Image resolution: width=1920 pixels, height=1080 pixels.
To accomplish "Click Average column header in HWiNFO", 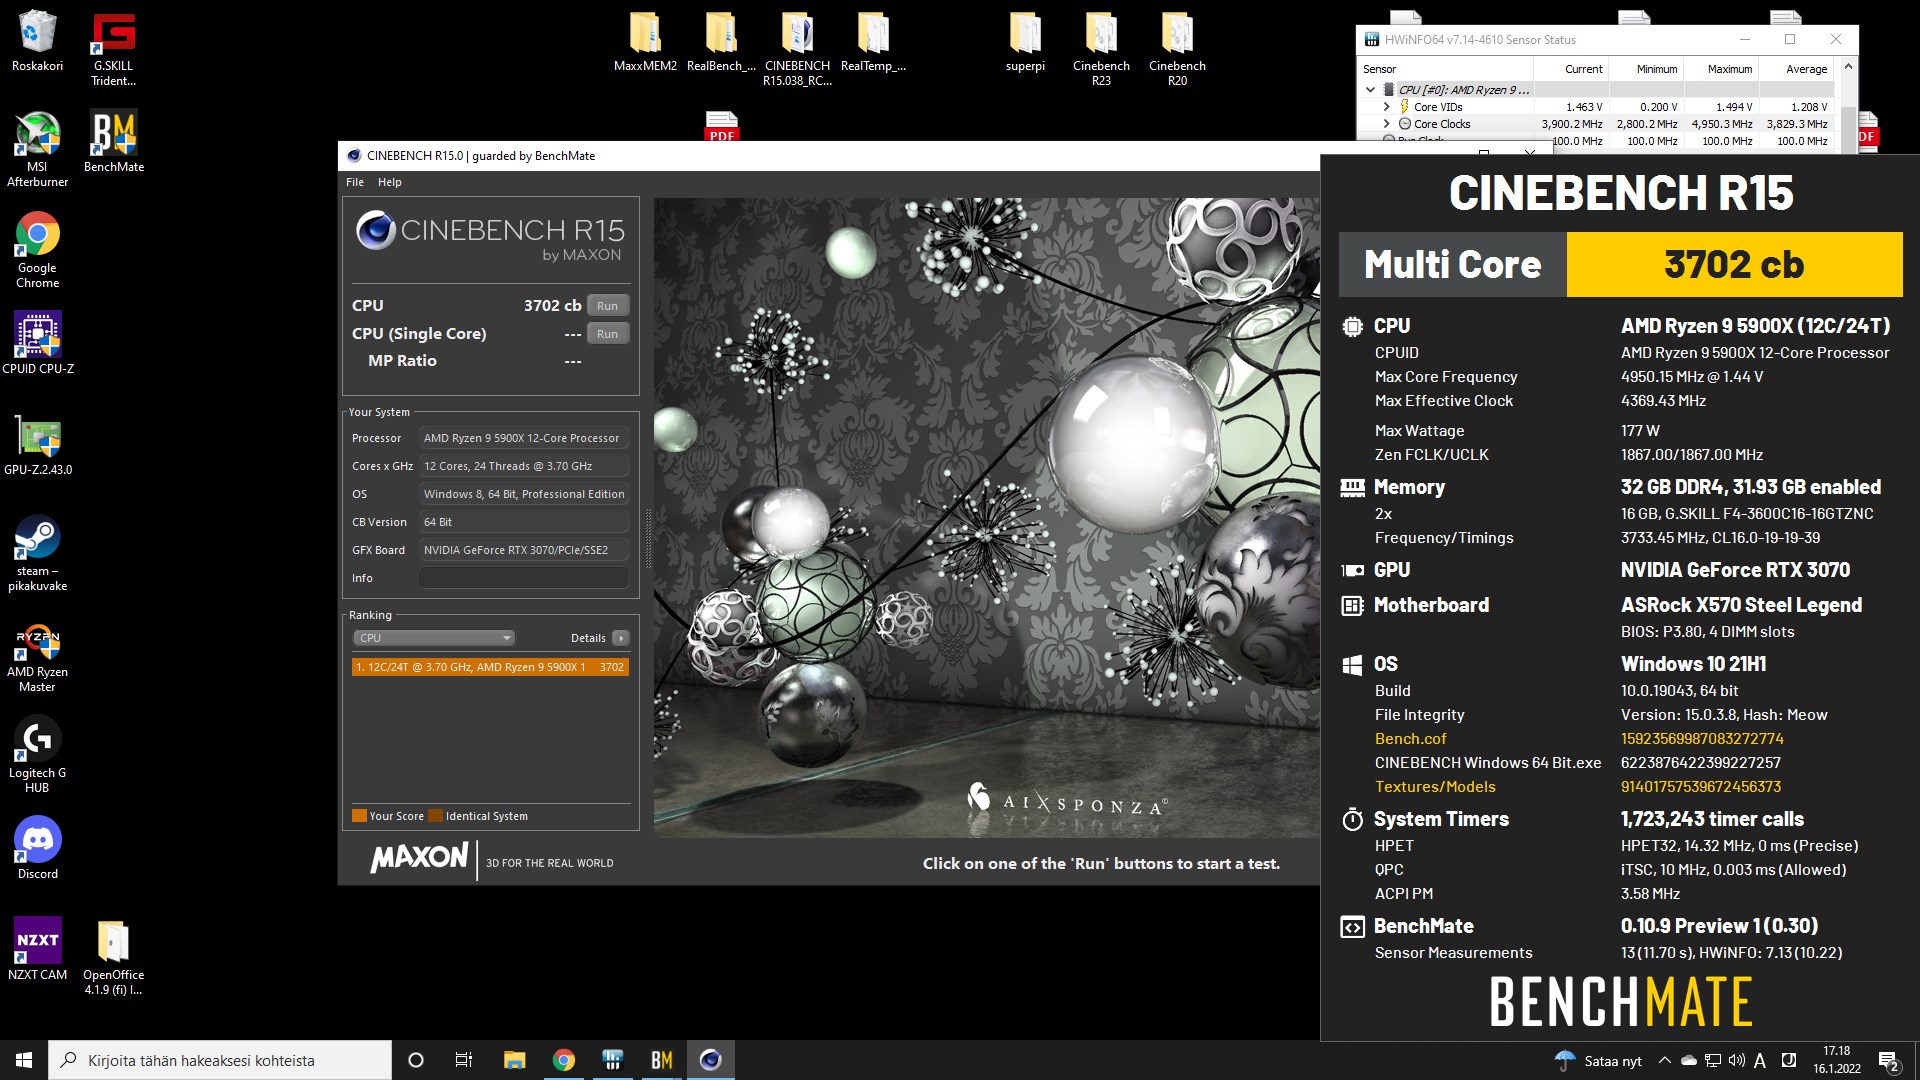I will tap(1806, 69).
